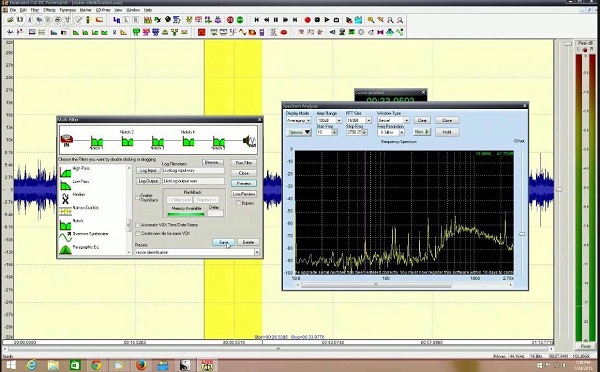Select the Notch 5 filter in the chain
Image resolution: width=600 pixels, height=372 pixels.
point(218,142)
